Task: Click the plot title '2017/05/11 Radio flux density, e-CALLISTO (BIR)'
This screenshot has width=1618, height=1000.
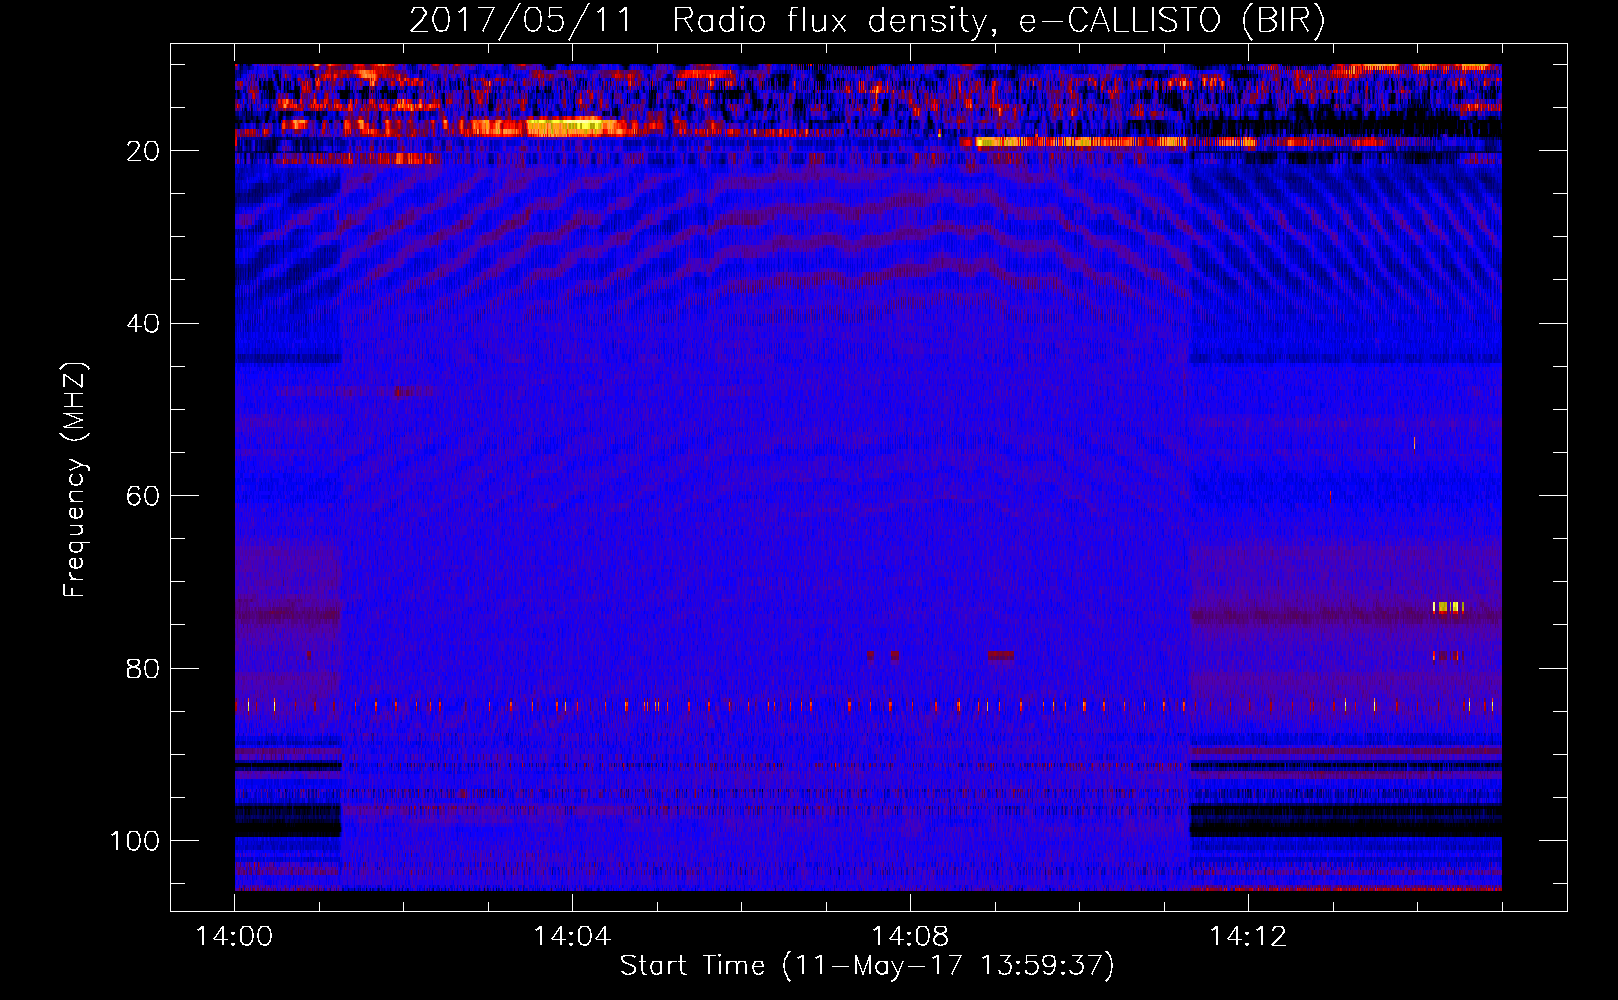Action: pyautogui.click(x=867, y=20)
